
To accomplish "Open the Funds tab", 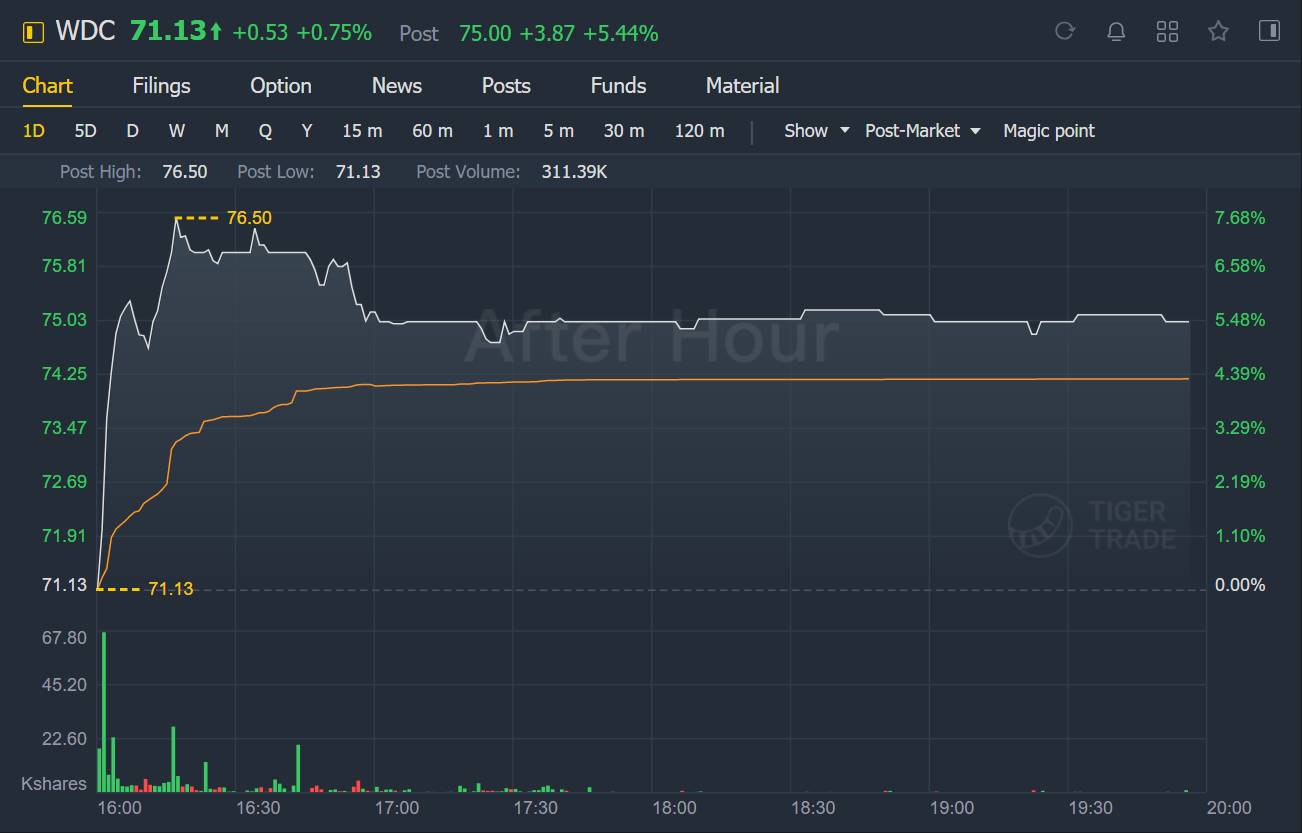I will (x=618, y=86).
